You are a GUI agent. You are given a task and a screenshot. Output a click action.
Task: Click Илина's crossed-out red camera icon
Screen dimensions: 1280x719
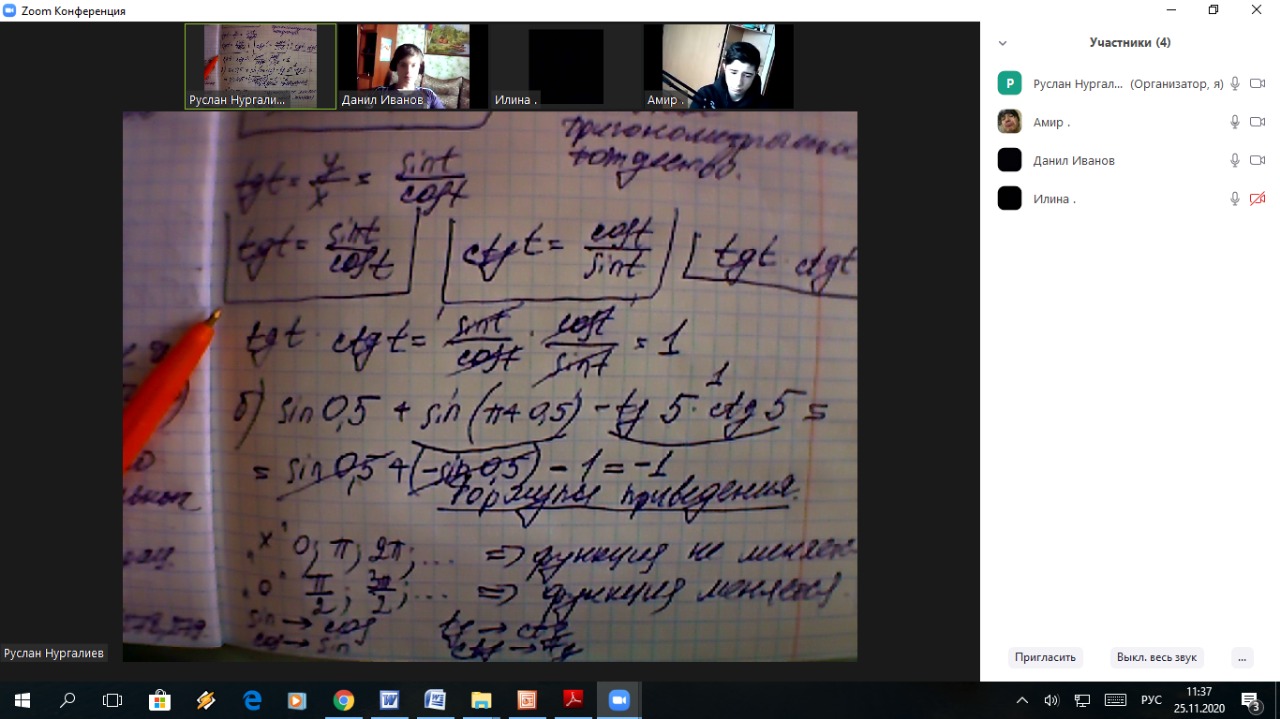(x=1257, y=198)
